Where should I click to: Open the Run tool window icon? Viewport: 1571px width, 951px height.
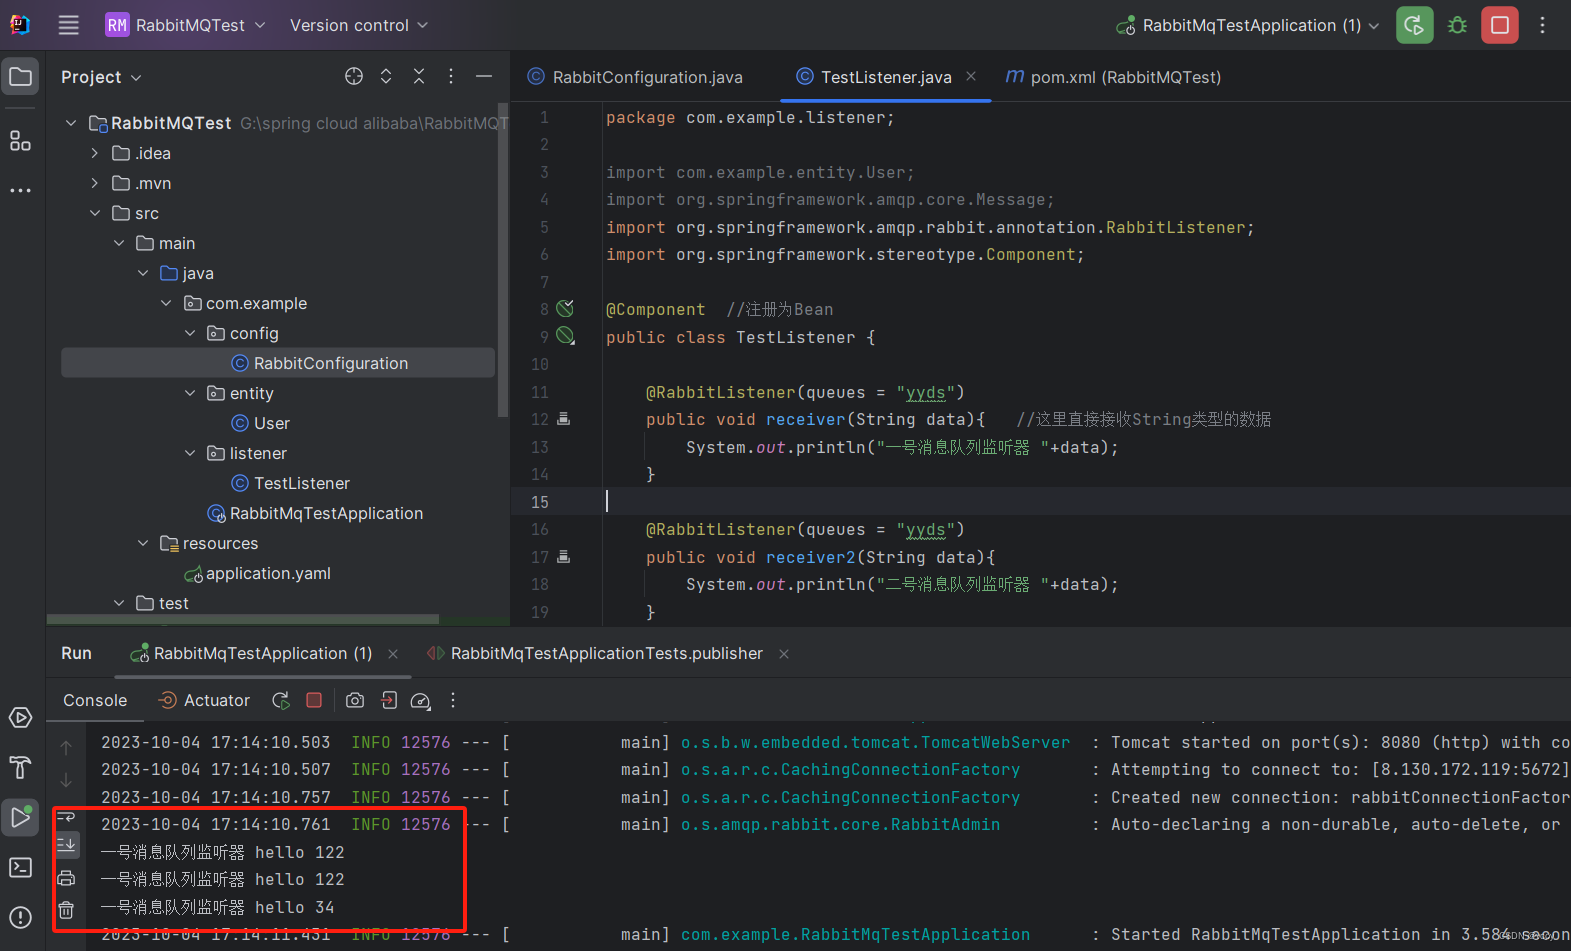pyautogui.click(x=20, y=817)
